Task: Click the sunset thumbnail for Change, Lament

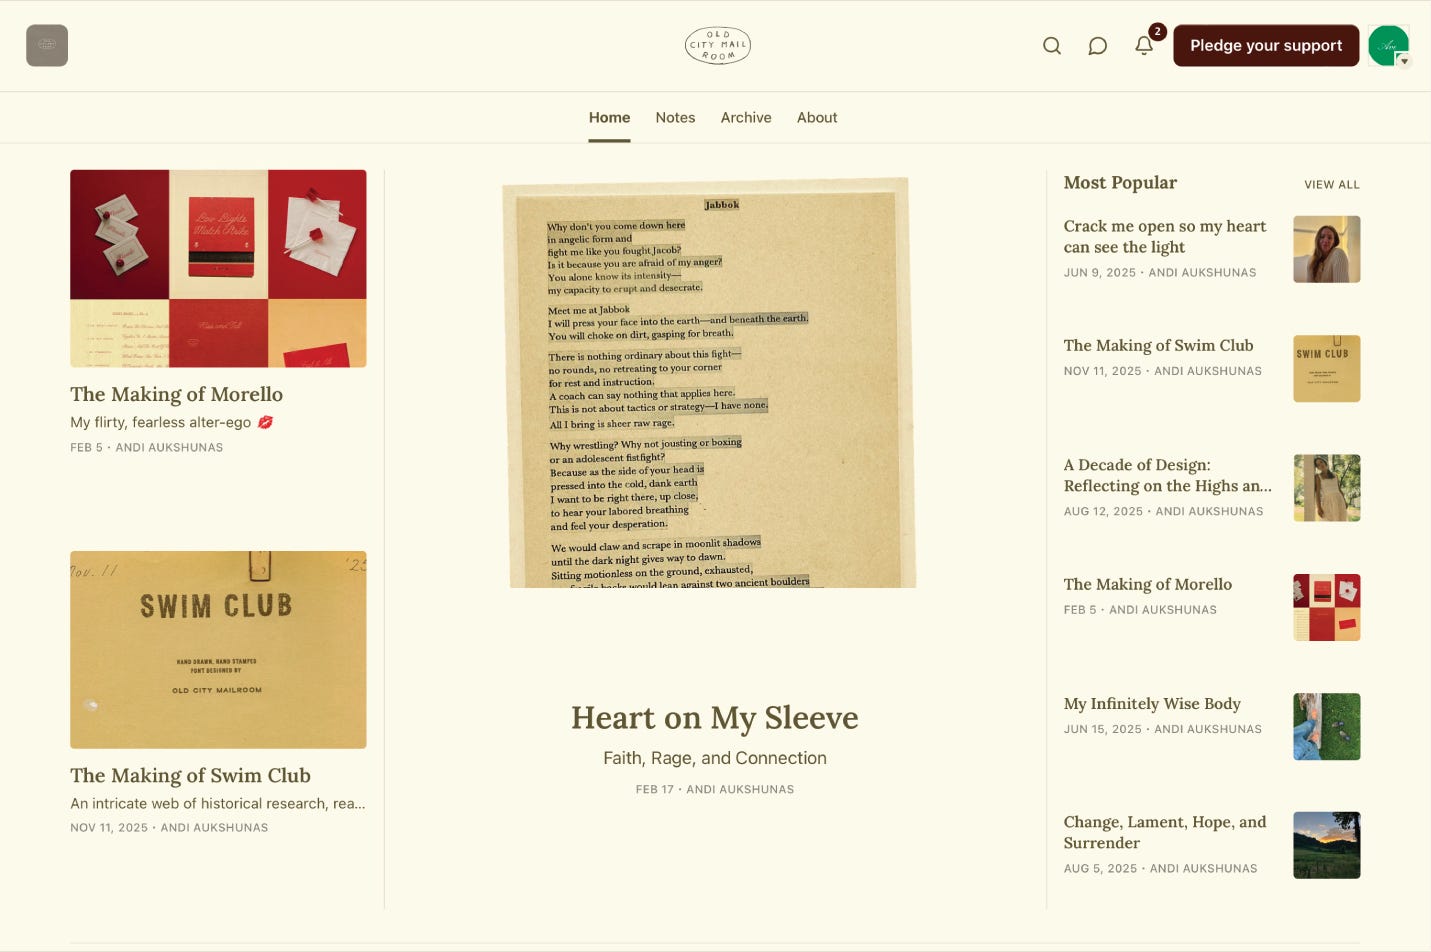Action: click(x=1326, y=845)
